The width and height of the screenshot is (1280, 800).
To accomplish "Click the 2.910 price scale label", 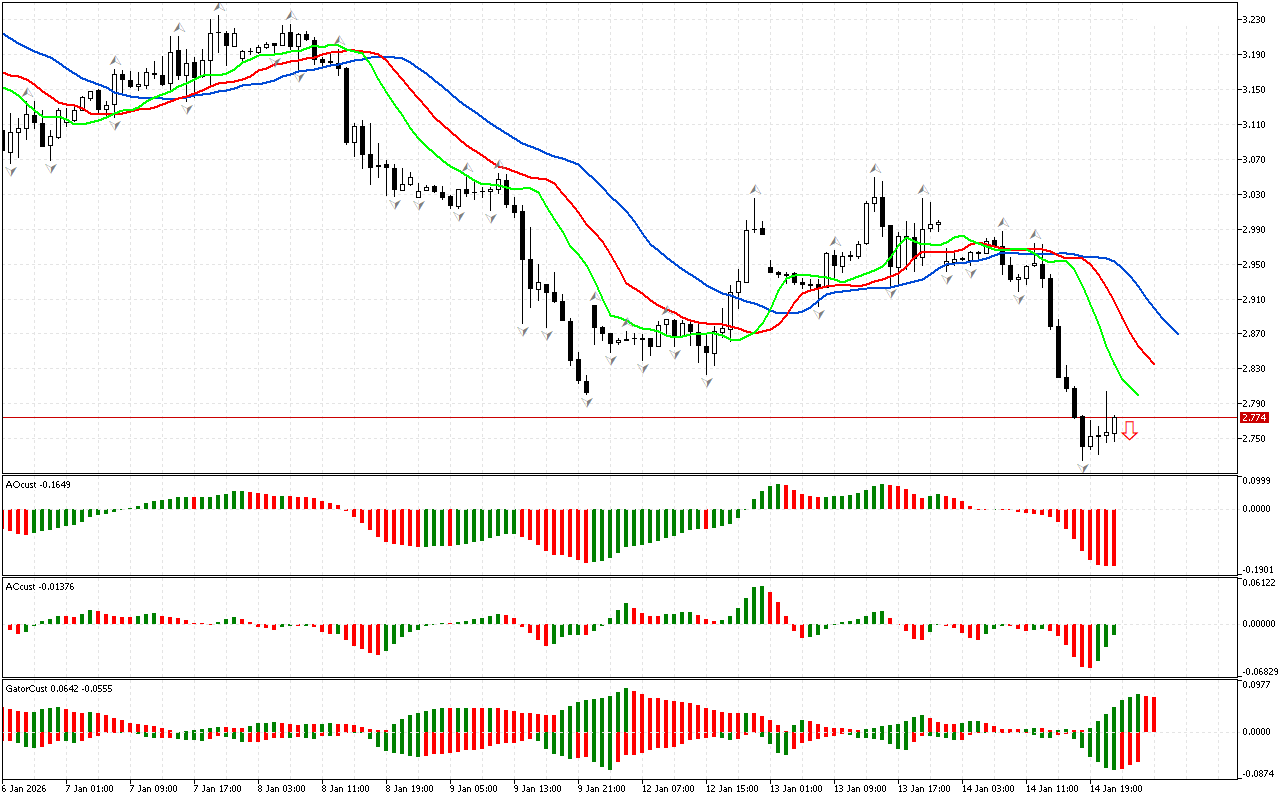I will [x=1254, y=299].
